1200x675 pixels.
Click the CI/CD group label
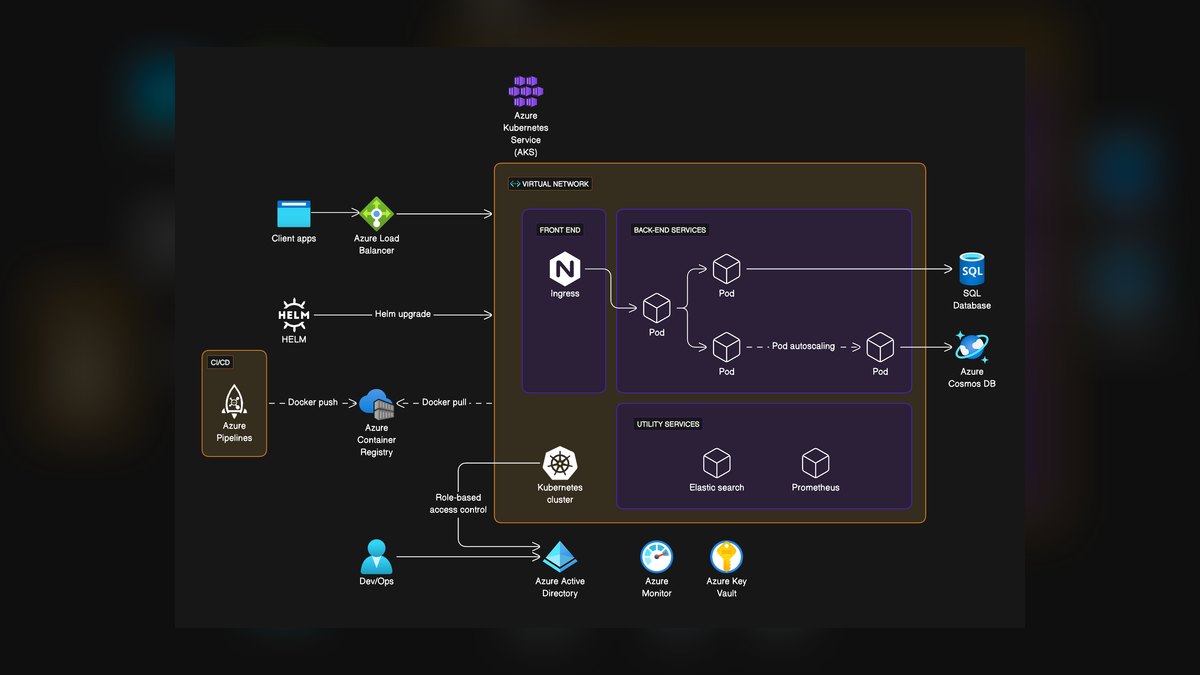point(221,363)
